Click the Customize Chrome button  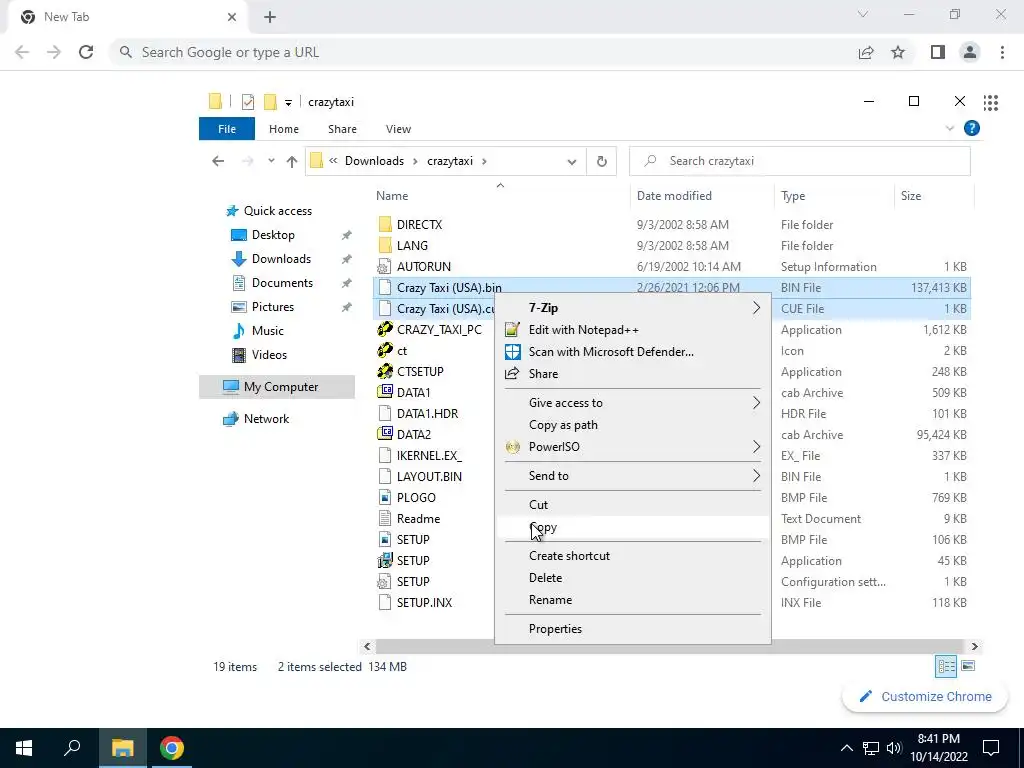(925, 696)
